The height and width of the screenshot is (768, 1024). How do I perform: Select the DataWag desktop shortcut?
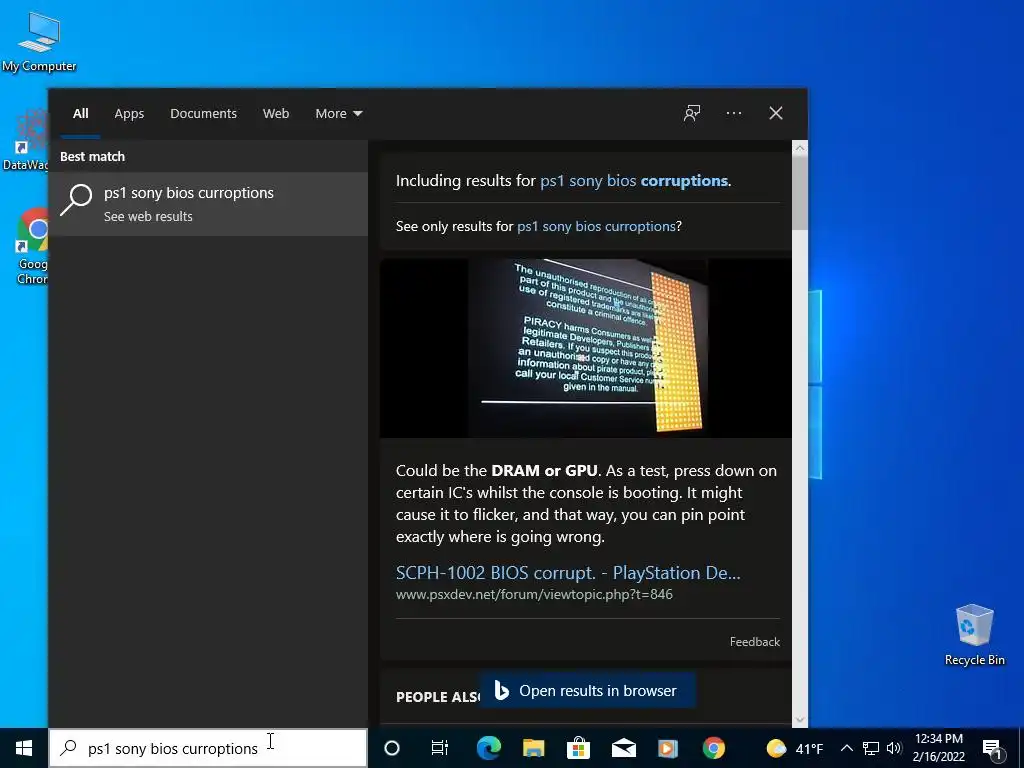(x=25, y=140)
